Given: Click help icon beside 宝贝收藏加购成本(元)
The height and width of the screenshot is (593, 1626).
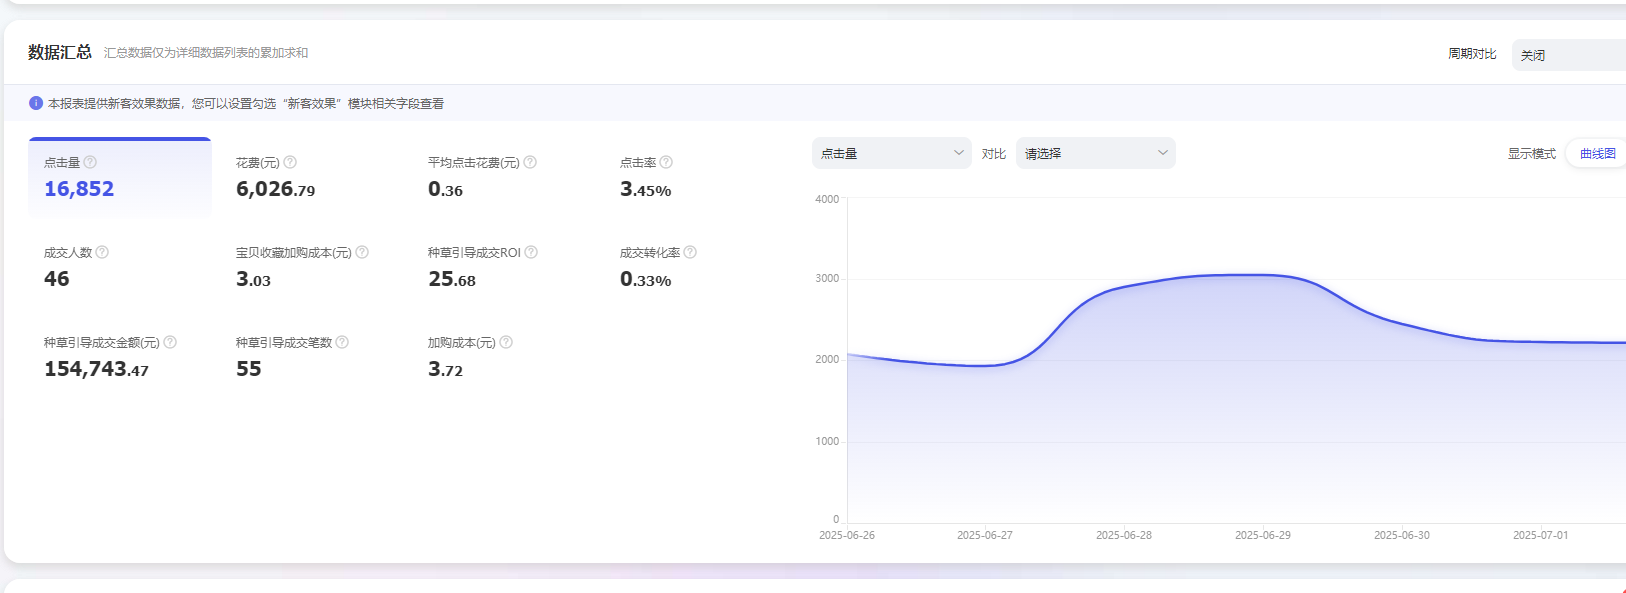Looking at the screenshot, I should (x=362, y=252).
